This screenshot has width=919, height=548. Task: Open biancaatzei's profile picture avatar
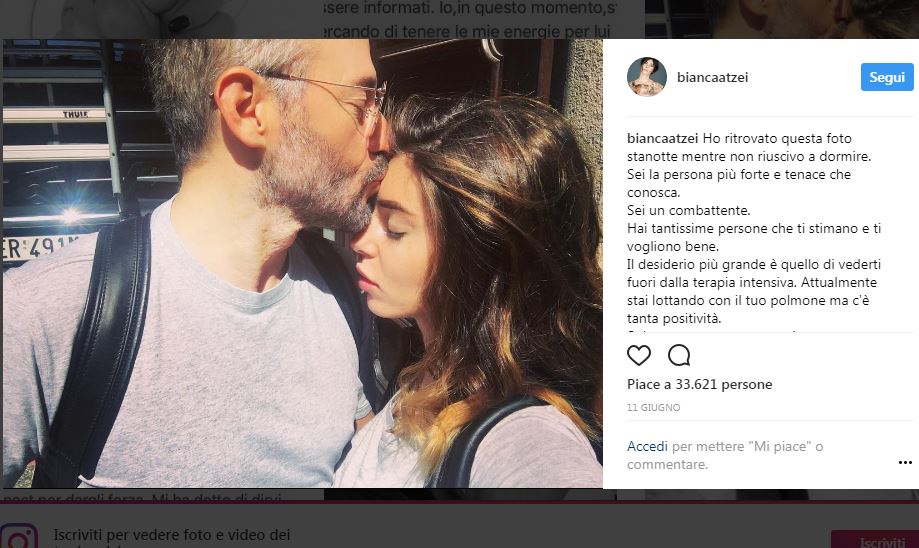646,77
